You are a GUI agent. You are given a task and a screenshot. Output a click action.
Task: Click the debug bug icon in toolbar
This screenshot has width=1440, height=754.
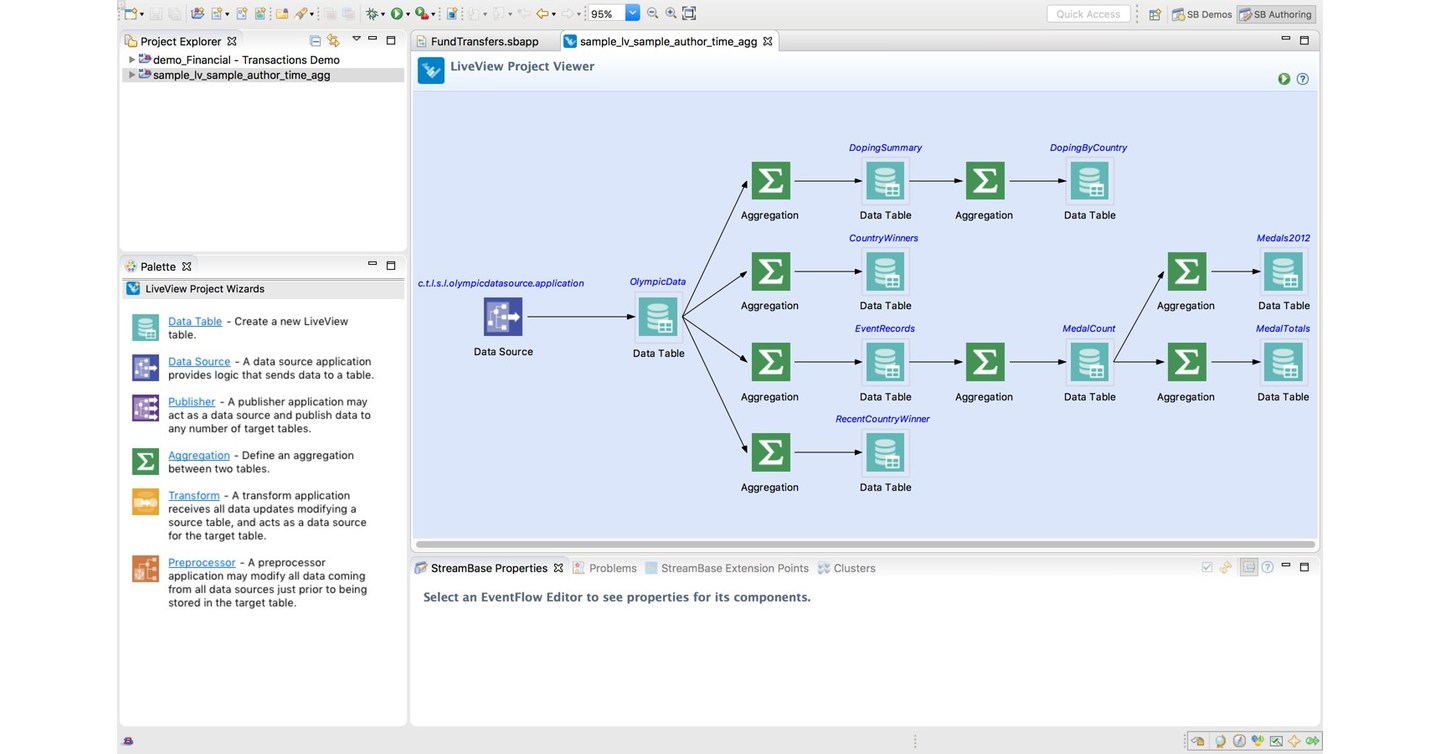pyautogui.click(x=372, y=14)
